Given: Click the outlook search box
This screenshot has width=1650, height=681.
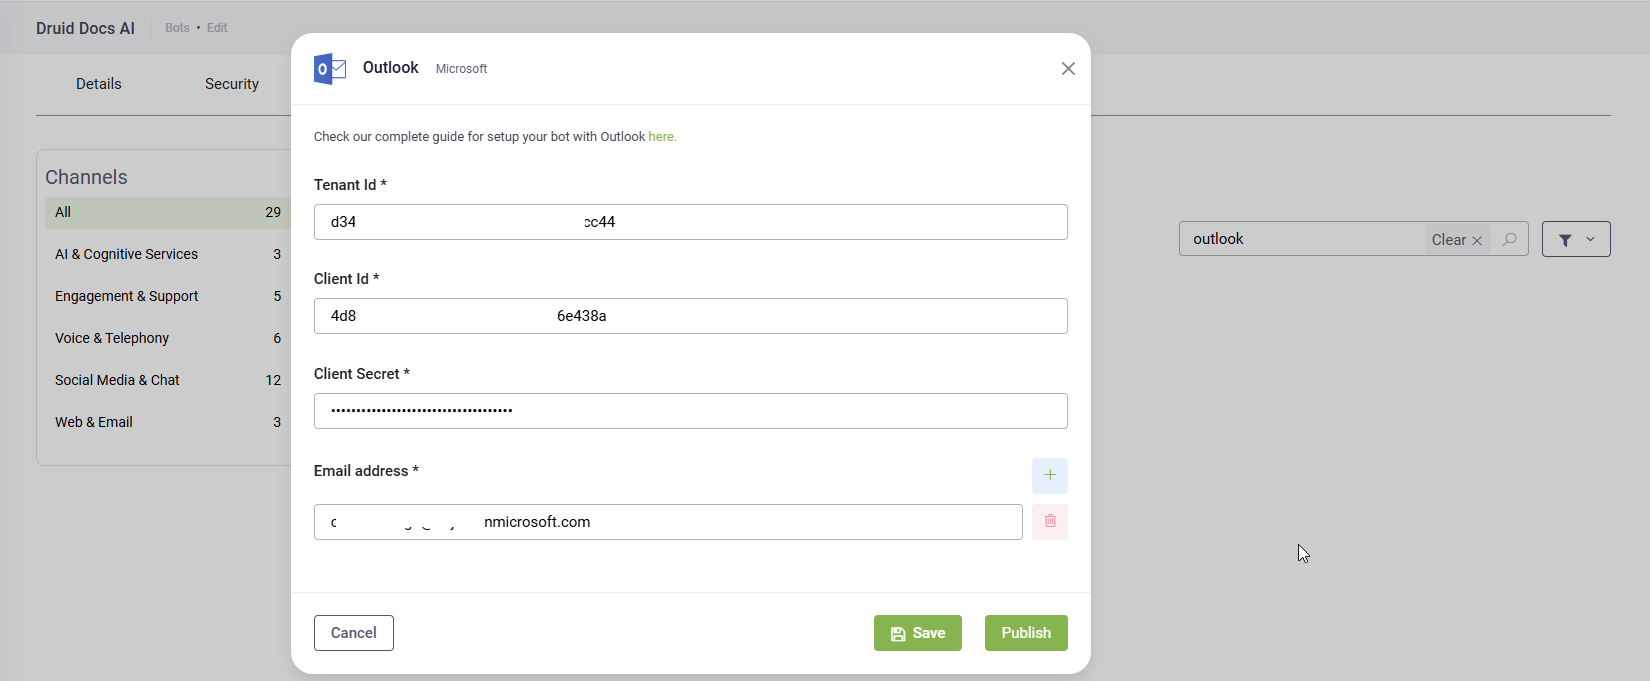Looking at the screenshot, I should [x=1300, y=240].
